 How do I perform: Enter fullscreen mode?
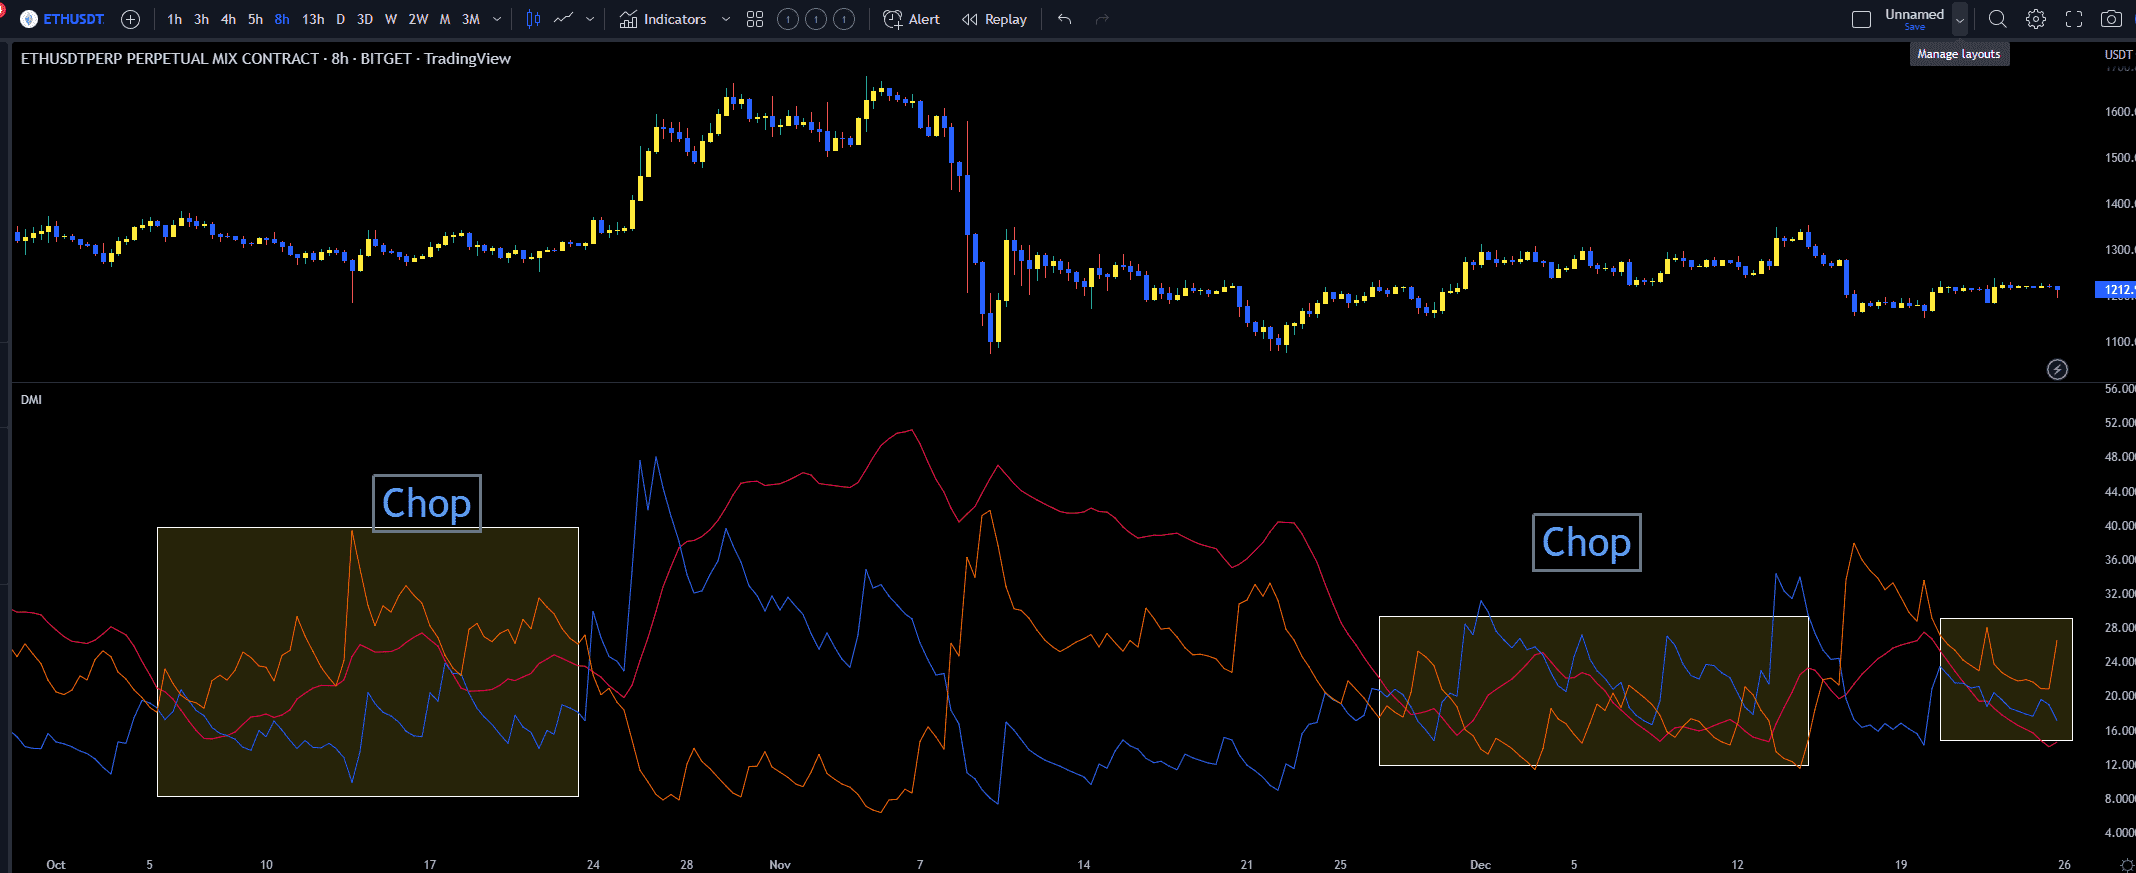click(2074, 19)
